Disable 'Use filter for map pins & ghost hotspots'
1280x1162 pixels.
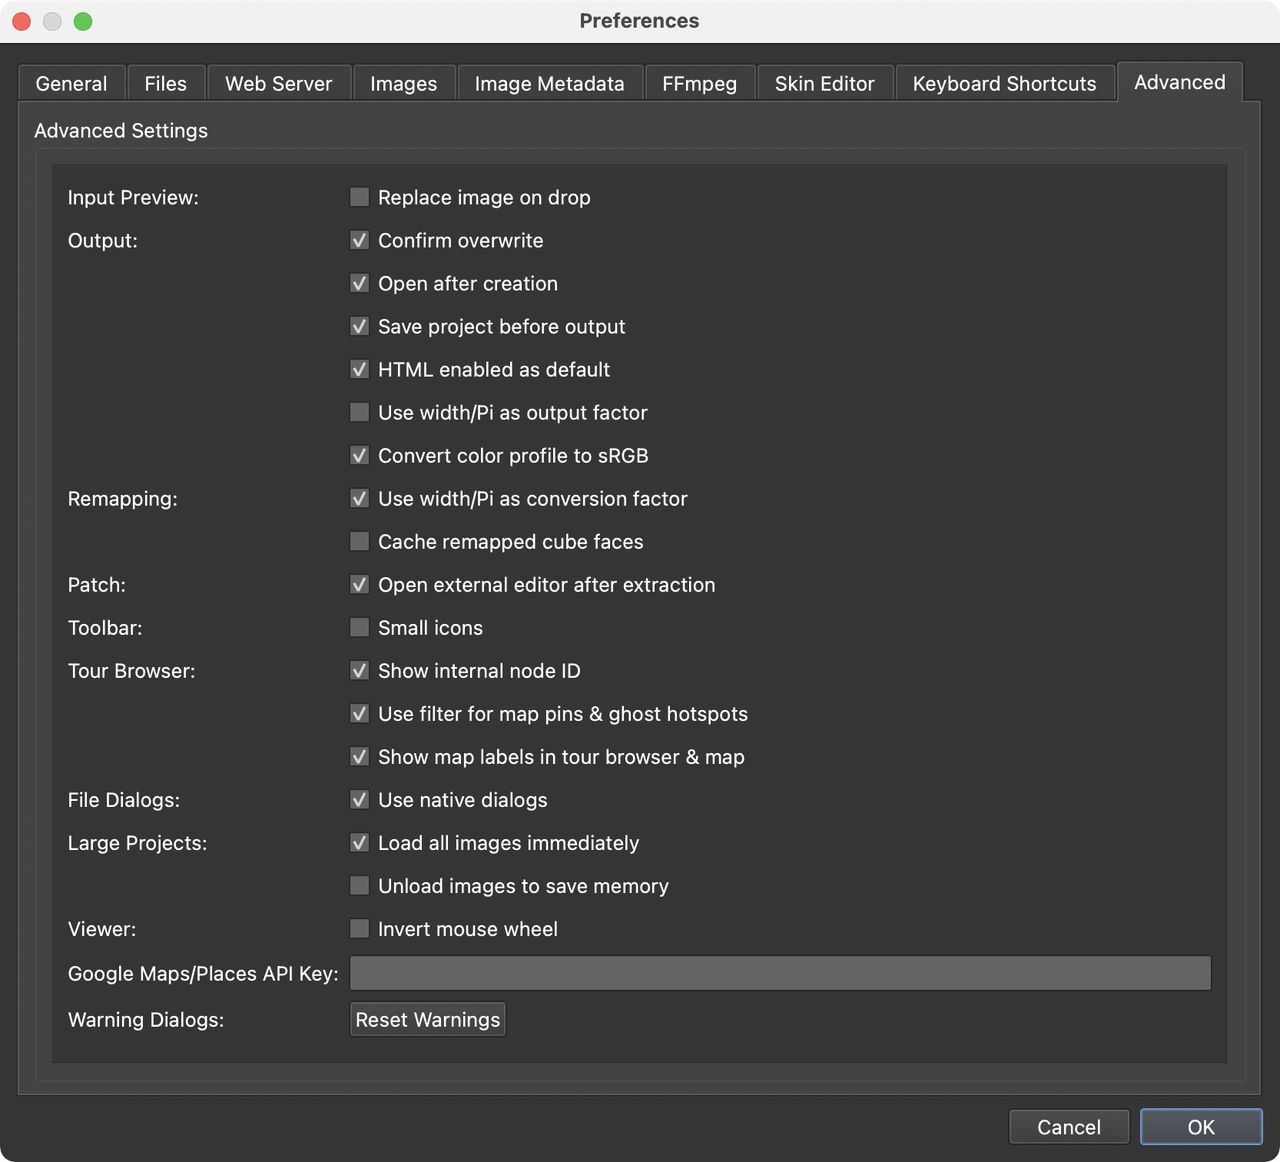click(359, 713)
